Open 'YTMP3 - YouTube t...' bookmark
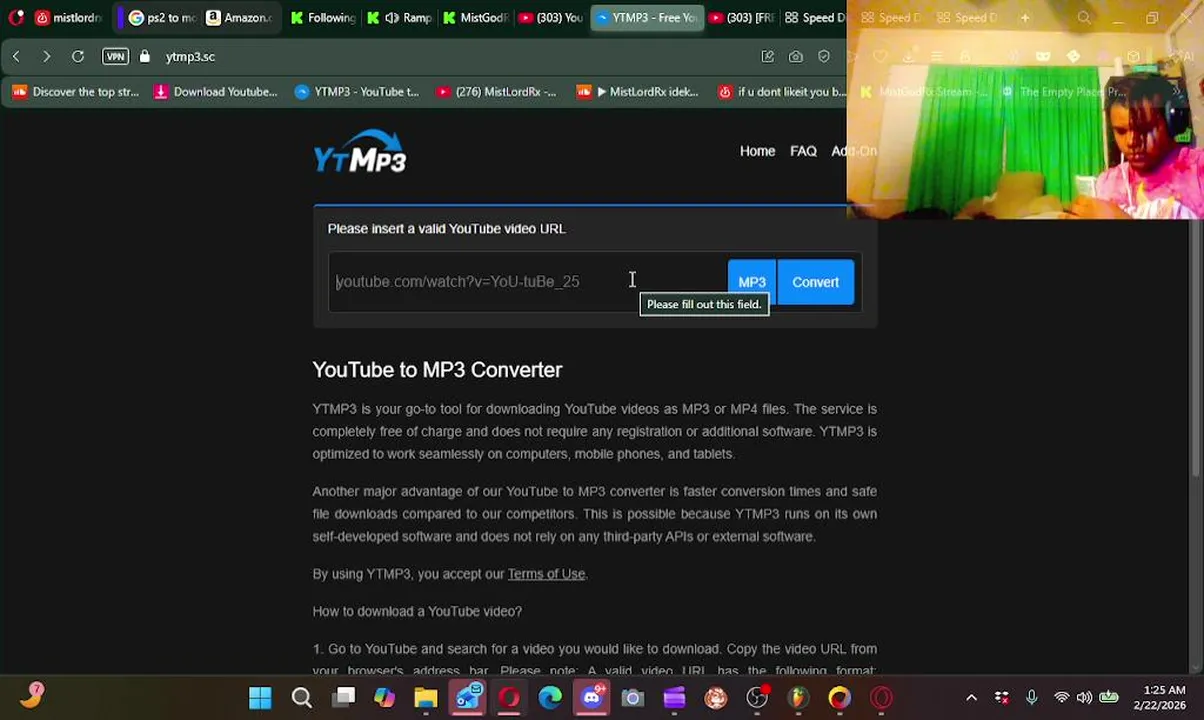This screenshot has width=1204, height=720. click(357, 92)
